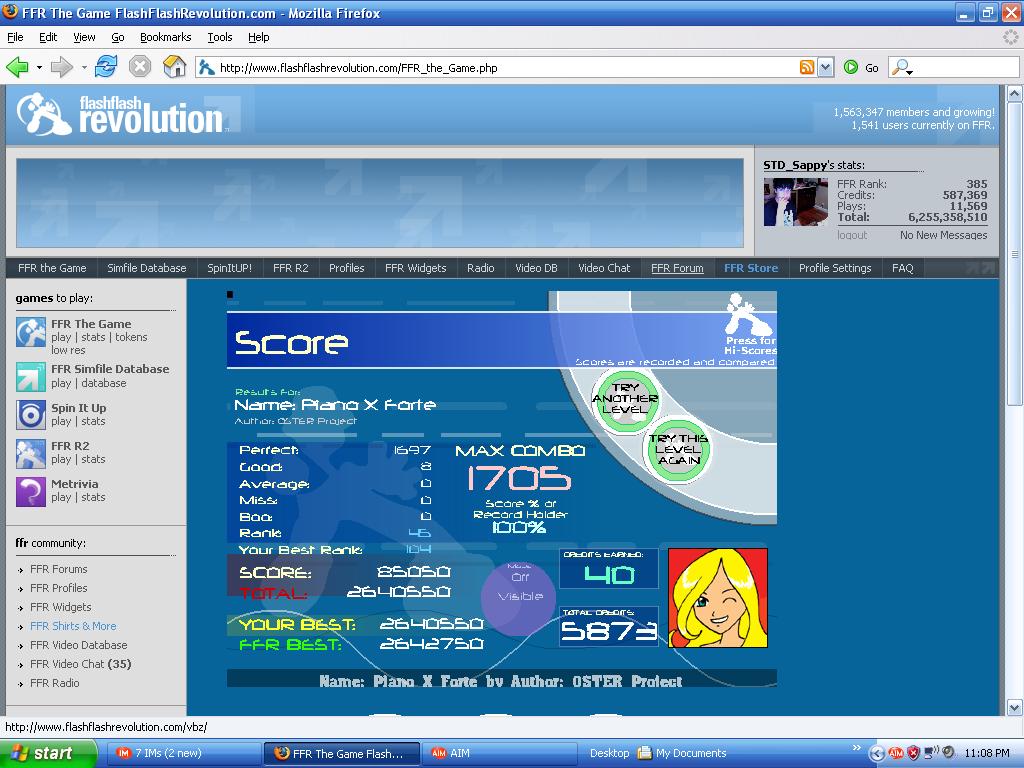The height and width of the screenshot is (768, 1024).
Task: Click the blonde cartoon girl avatar
Action: (718, 598)
